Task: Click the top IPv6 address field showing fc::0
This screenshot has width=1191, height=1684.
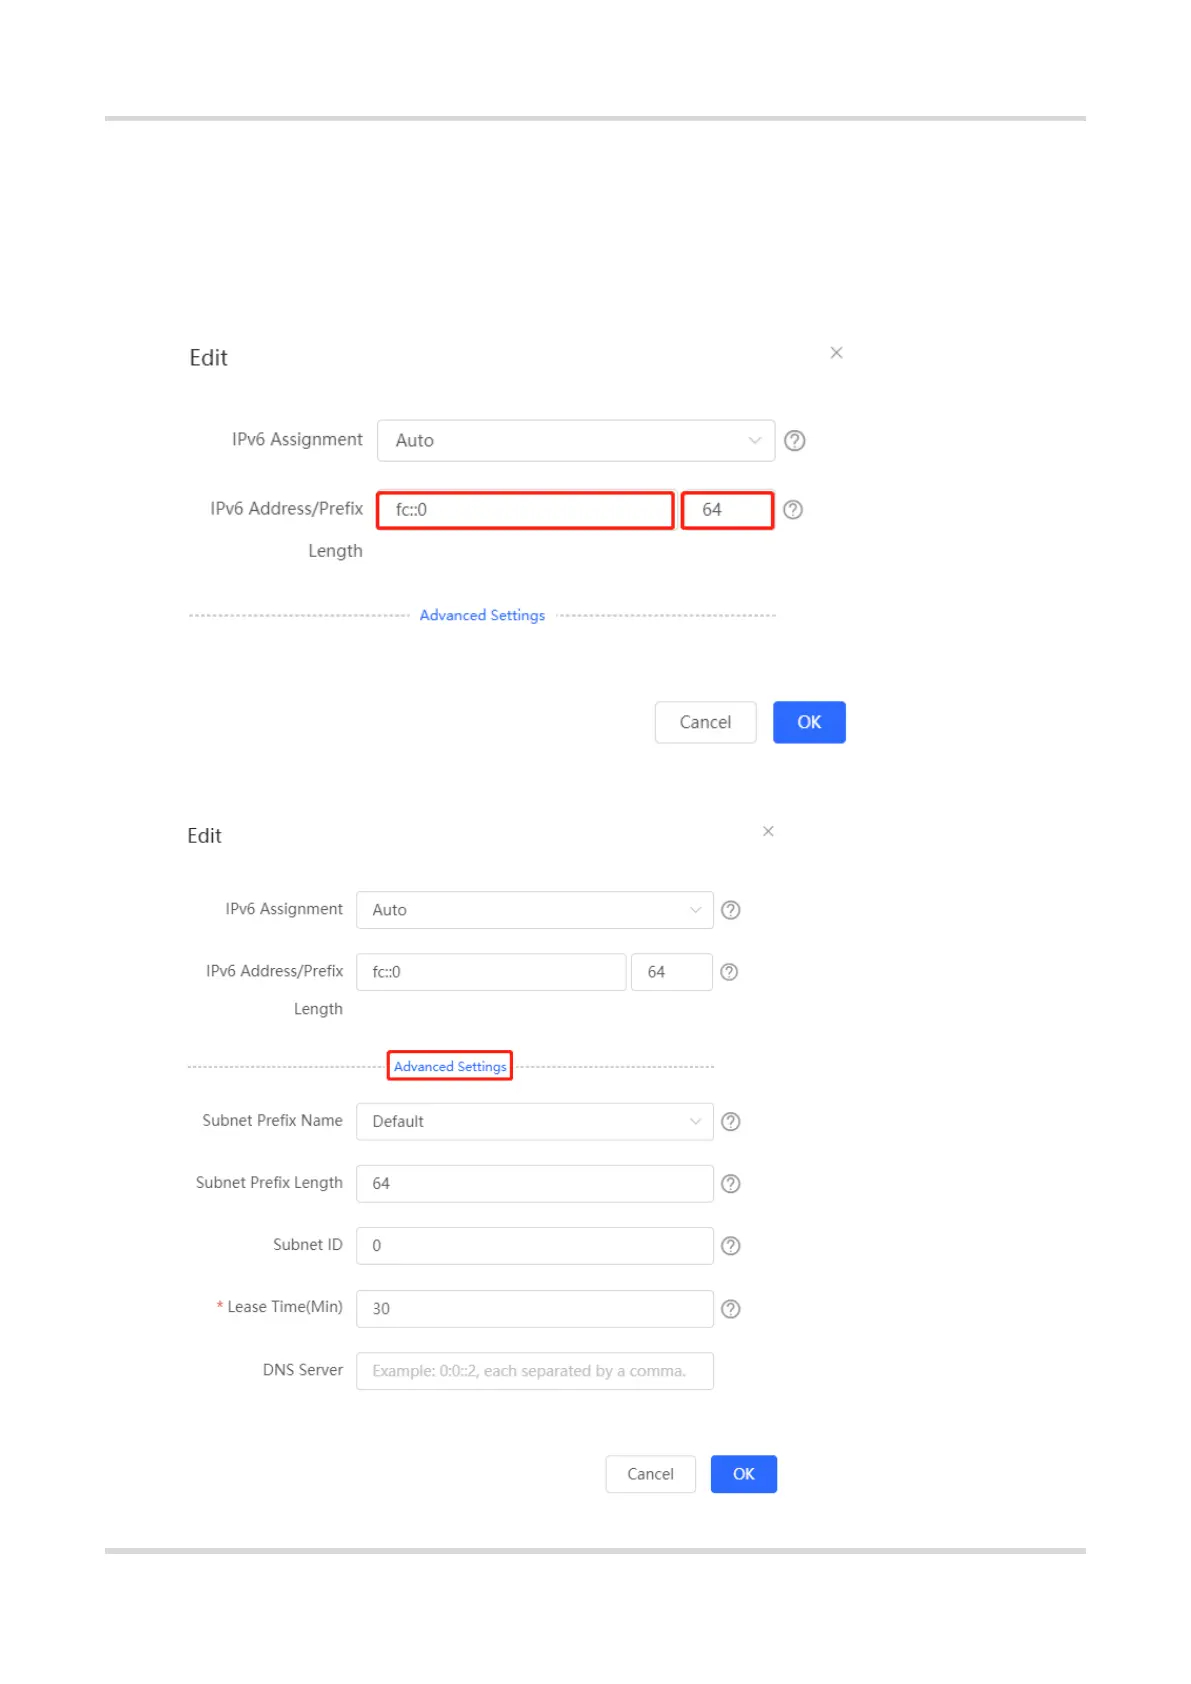Action: click(525, 510)
